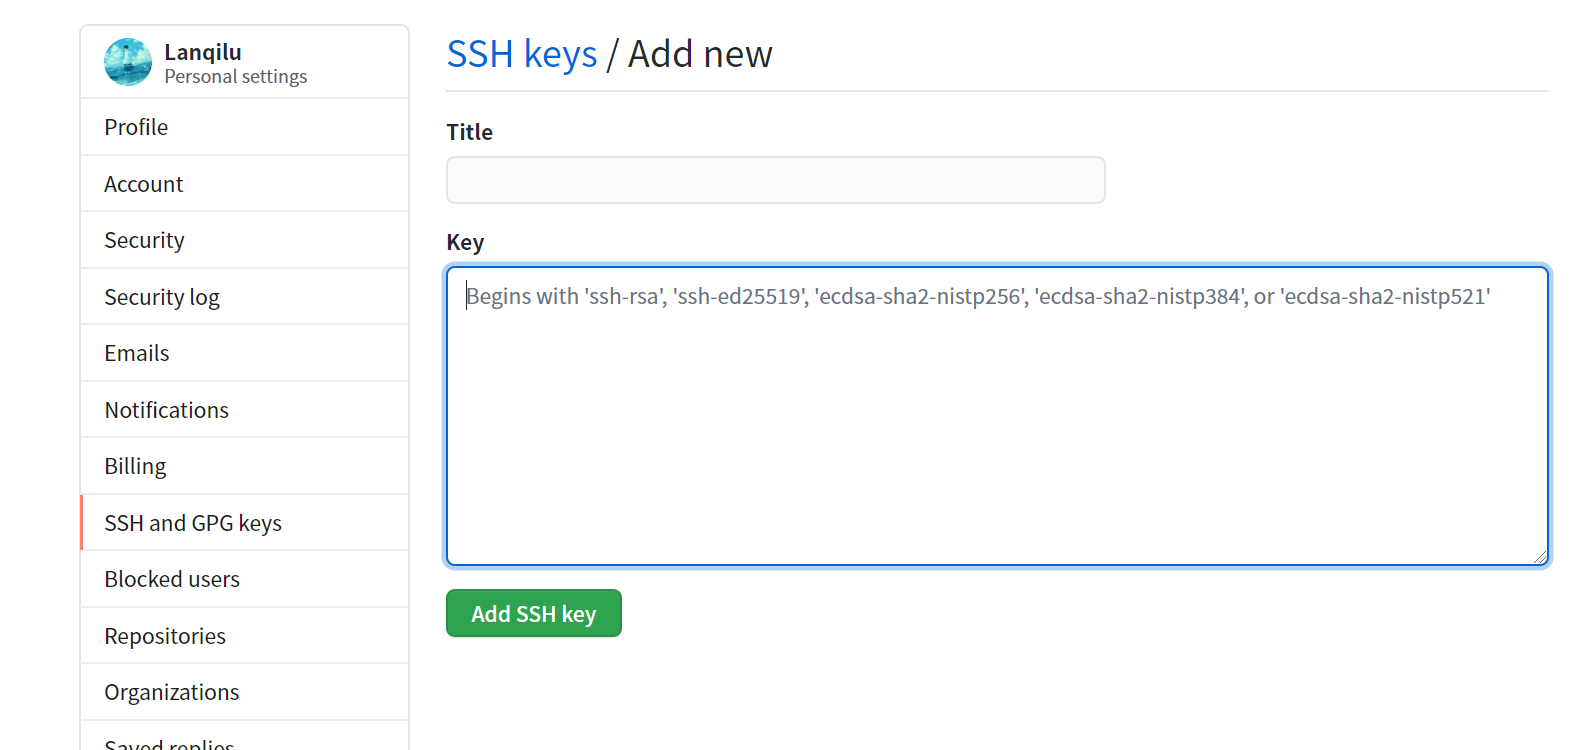Click the Personal settings label

click(236, 76)
